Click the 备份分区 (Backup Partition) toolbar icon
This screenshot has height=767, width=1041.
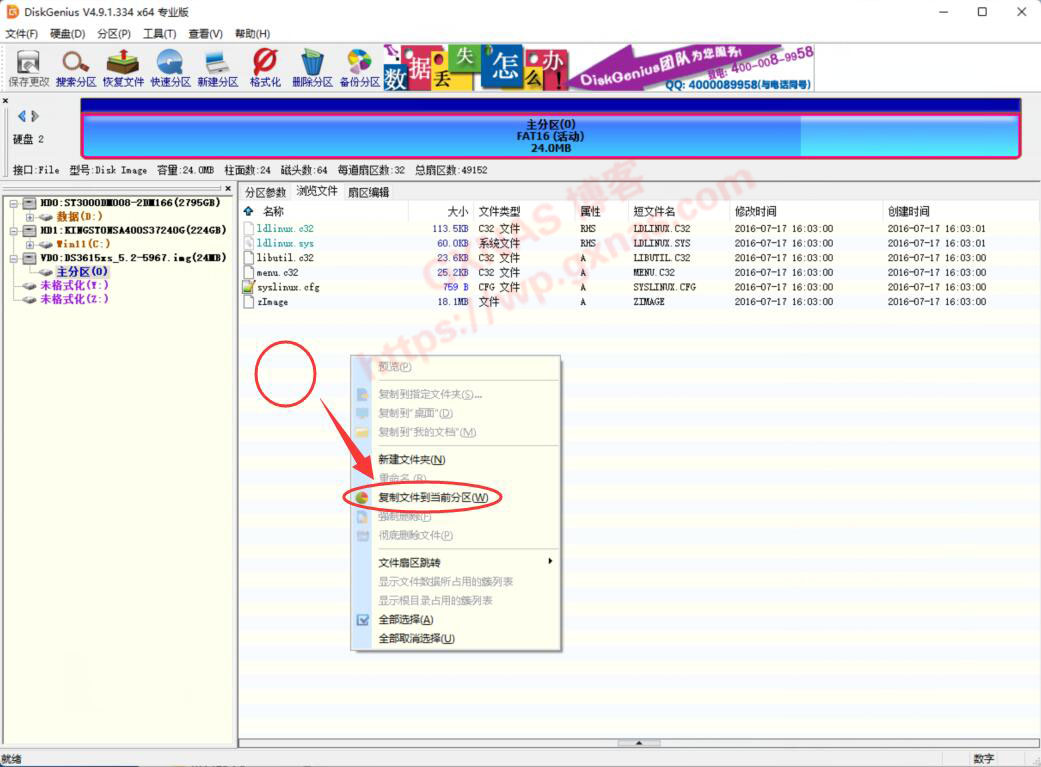(359, 67)
